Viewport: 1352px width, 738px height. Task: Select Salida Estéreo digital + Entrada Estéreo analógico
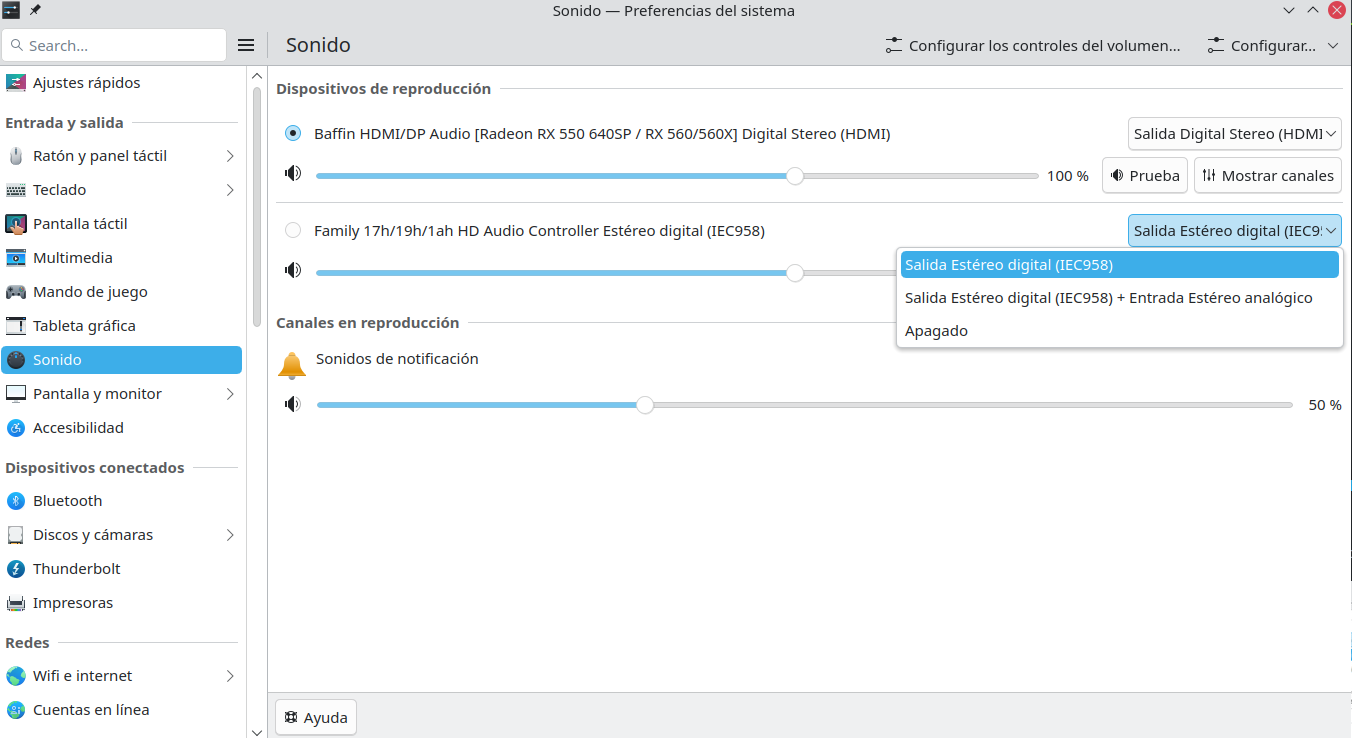(x=1108, y=298)
